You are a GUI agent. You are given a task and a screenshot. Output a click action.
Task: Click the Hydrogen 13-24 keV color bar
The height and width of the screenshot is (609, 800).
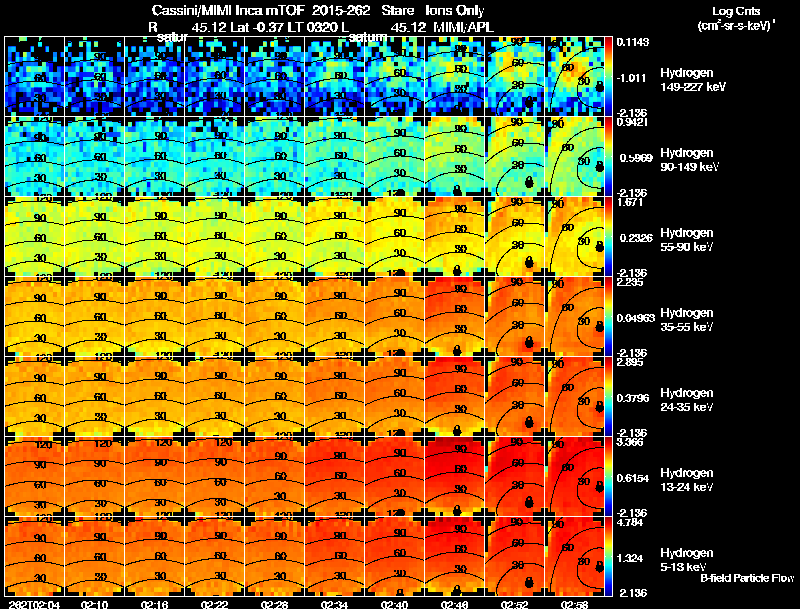coord(609,475)
